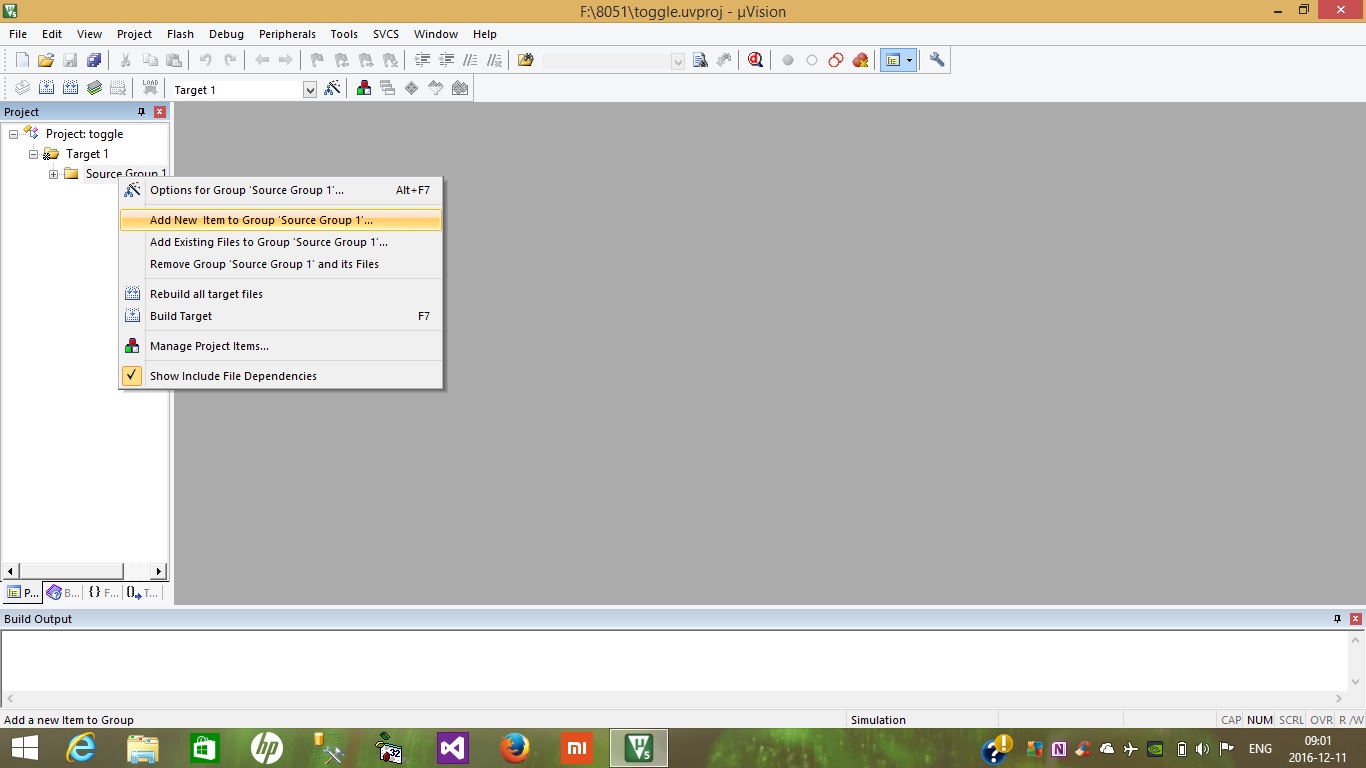
Task: Expand the Source Group 1 tree node
Action: 53,173
